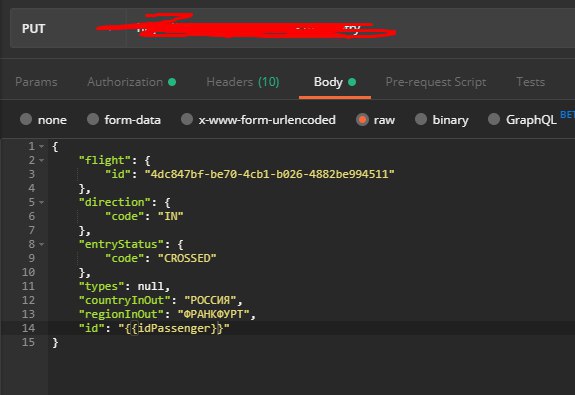The height and width of the screenshot is (395, 575).
Task: Click the "flight" key on line 2
Action: (x=105, y=160)
